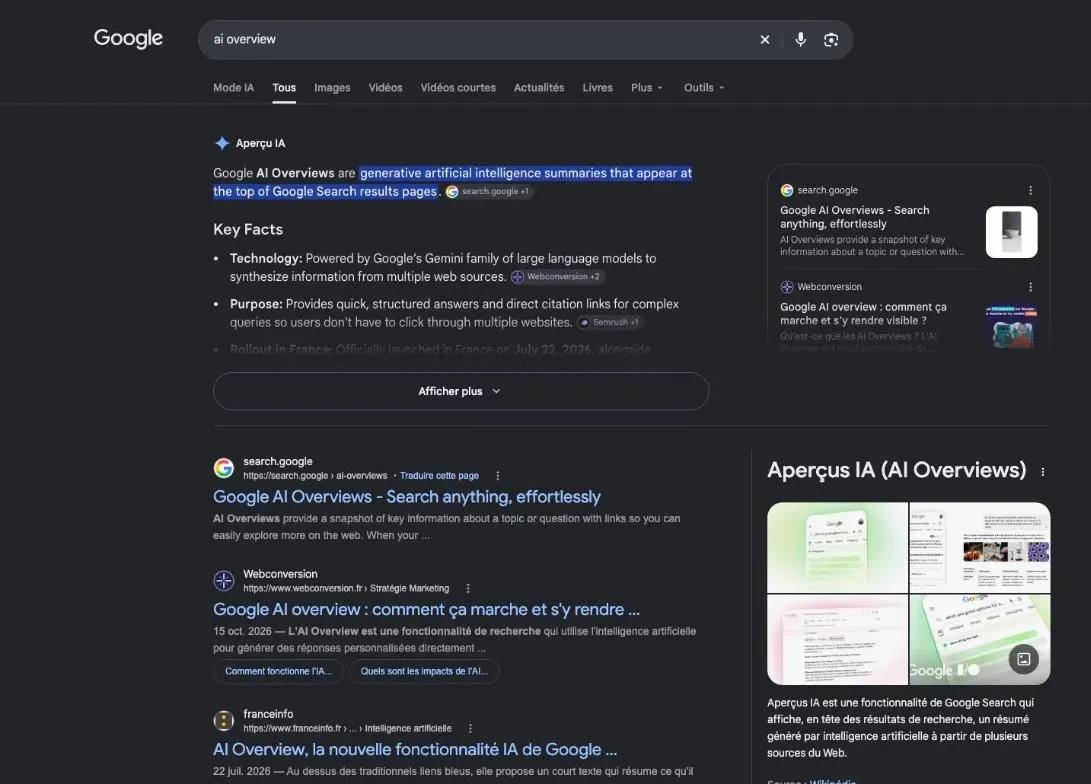The width and height of the screenshot is (1091, 784).
Task: Open the Actualités tab
Action: pyautogui.click(x=539, y=88)
